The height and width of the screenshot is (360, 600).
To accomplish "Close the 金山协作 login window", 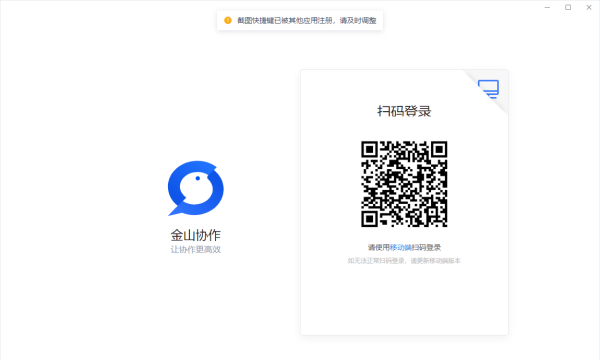I will tap(589, 7).
